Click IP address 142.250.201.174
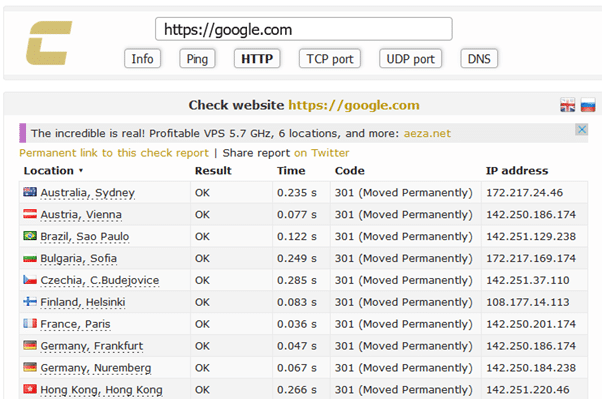The width and height of the screenshot is (602, 399). 531,324
